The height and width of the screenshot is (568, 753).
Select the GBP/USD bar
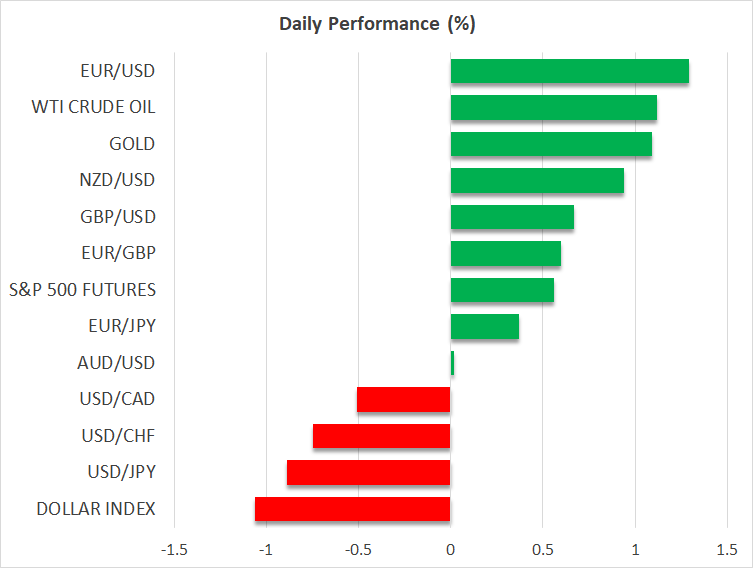(512, 217)
